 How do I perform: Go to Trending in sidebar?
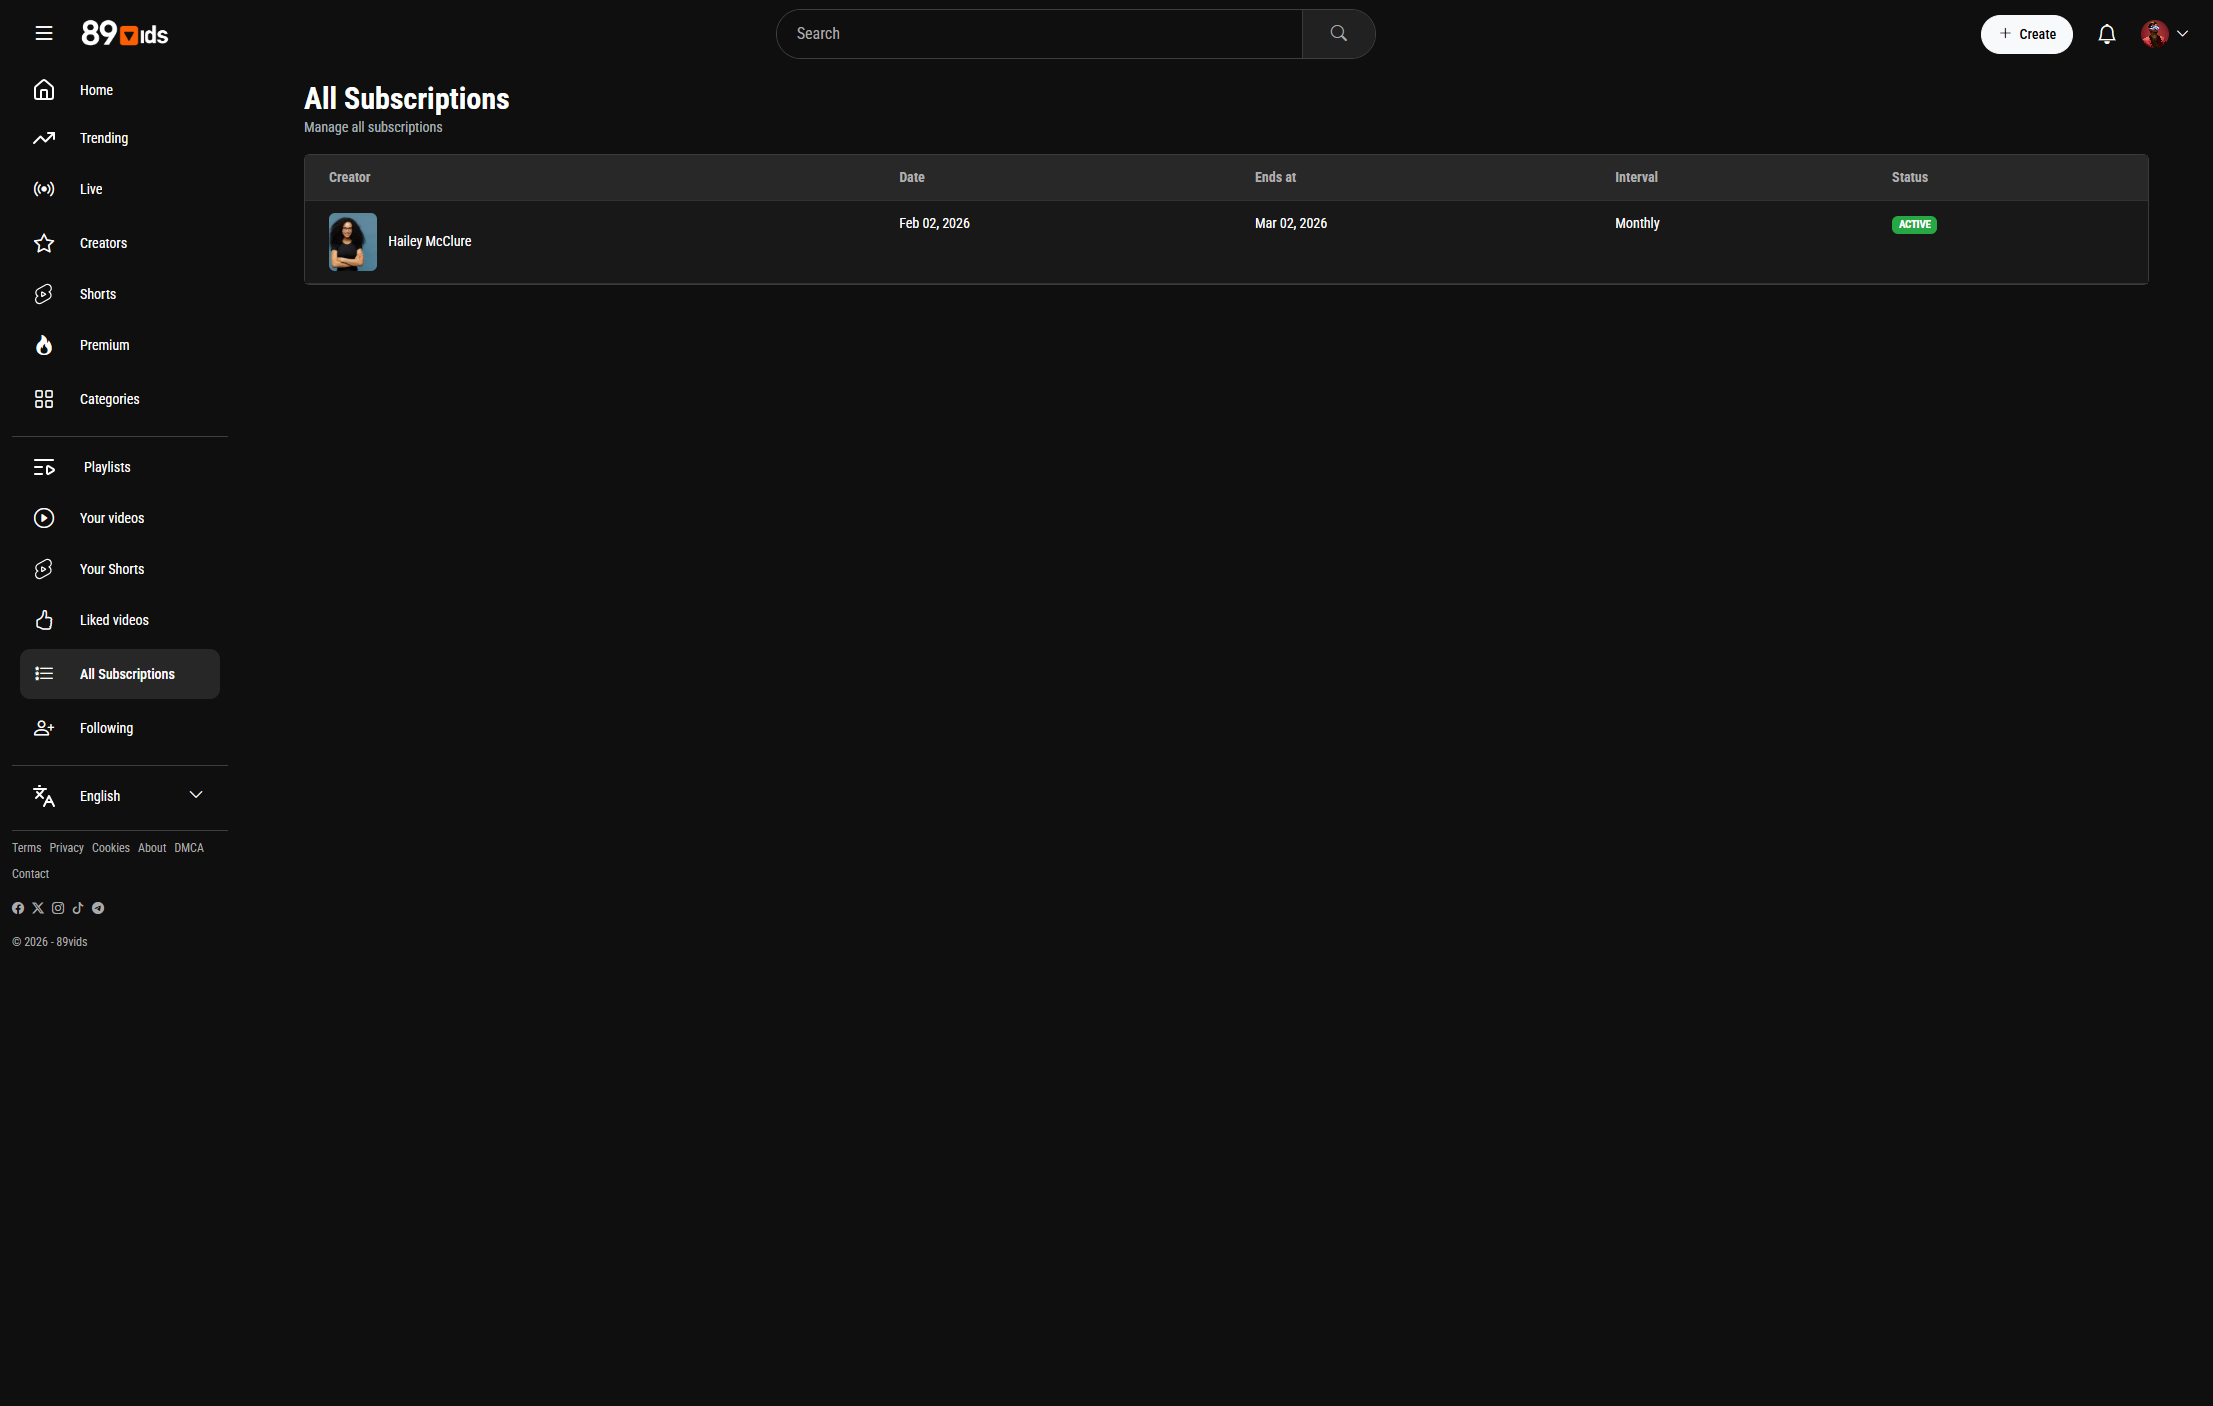104,138
